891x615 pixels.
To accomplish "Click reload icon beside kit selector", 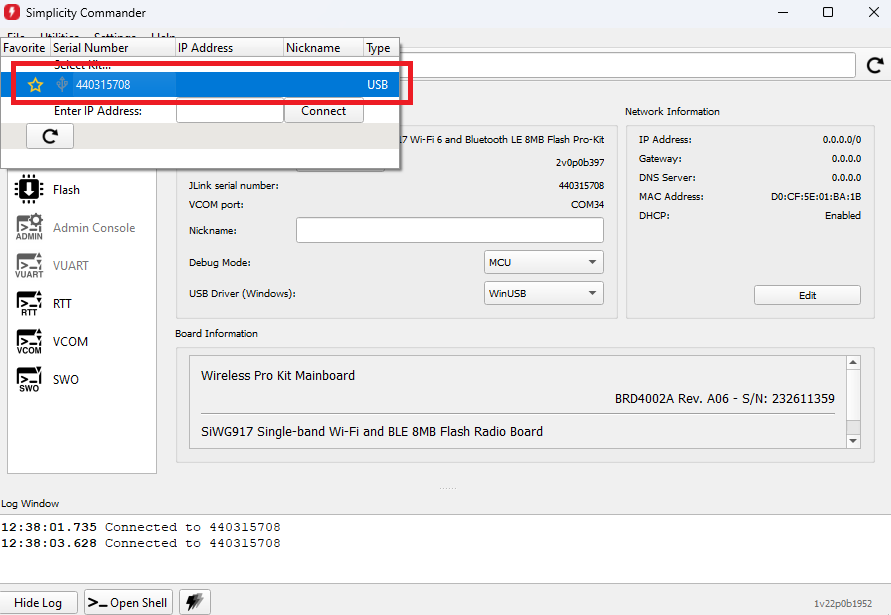I will [875, 65].
